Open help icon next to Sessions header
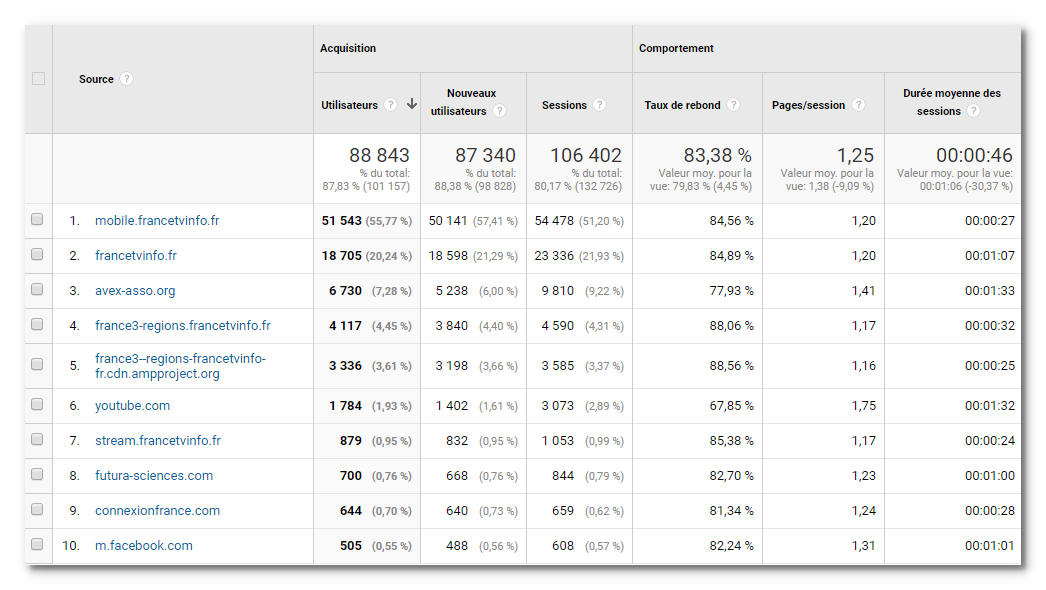The image size is (1046, 590). 600,105
